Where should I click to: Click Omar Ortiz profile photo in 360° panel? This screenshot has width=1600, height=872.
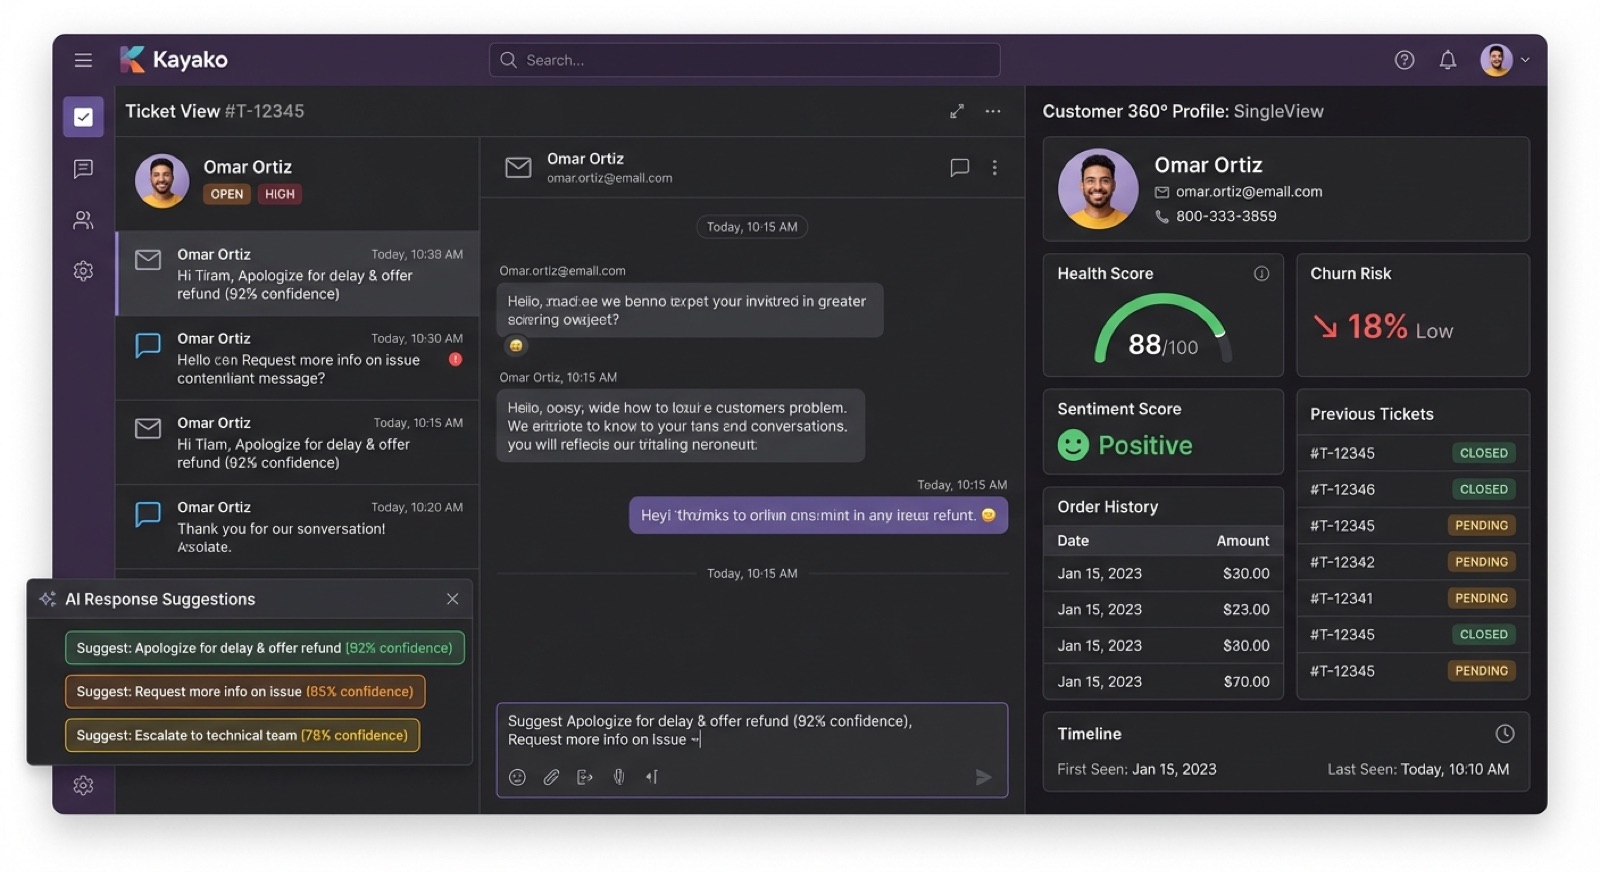(1098, 189)
